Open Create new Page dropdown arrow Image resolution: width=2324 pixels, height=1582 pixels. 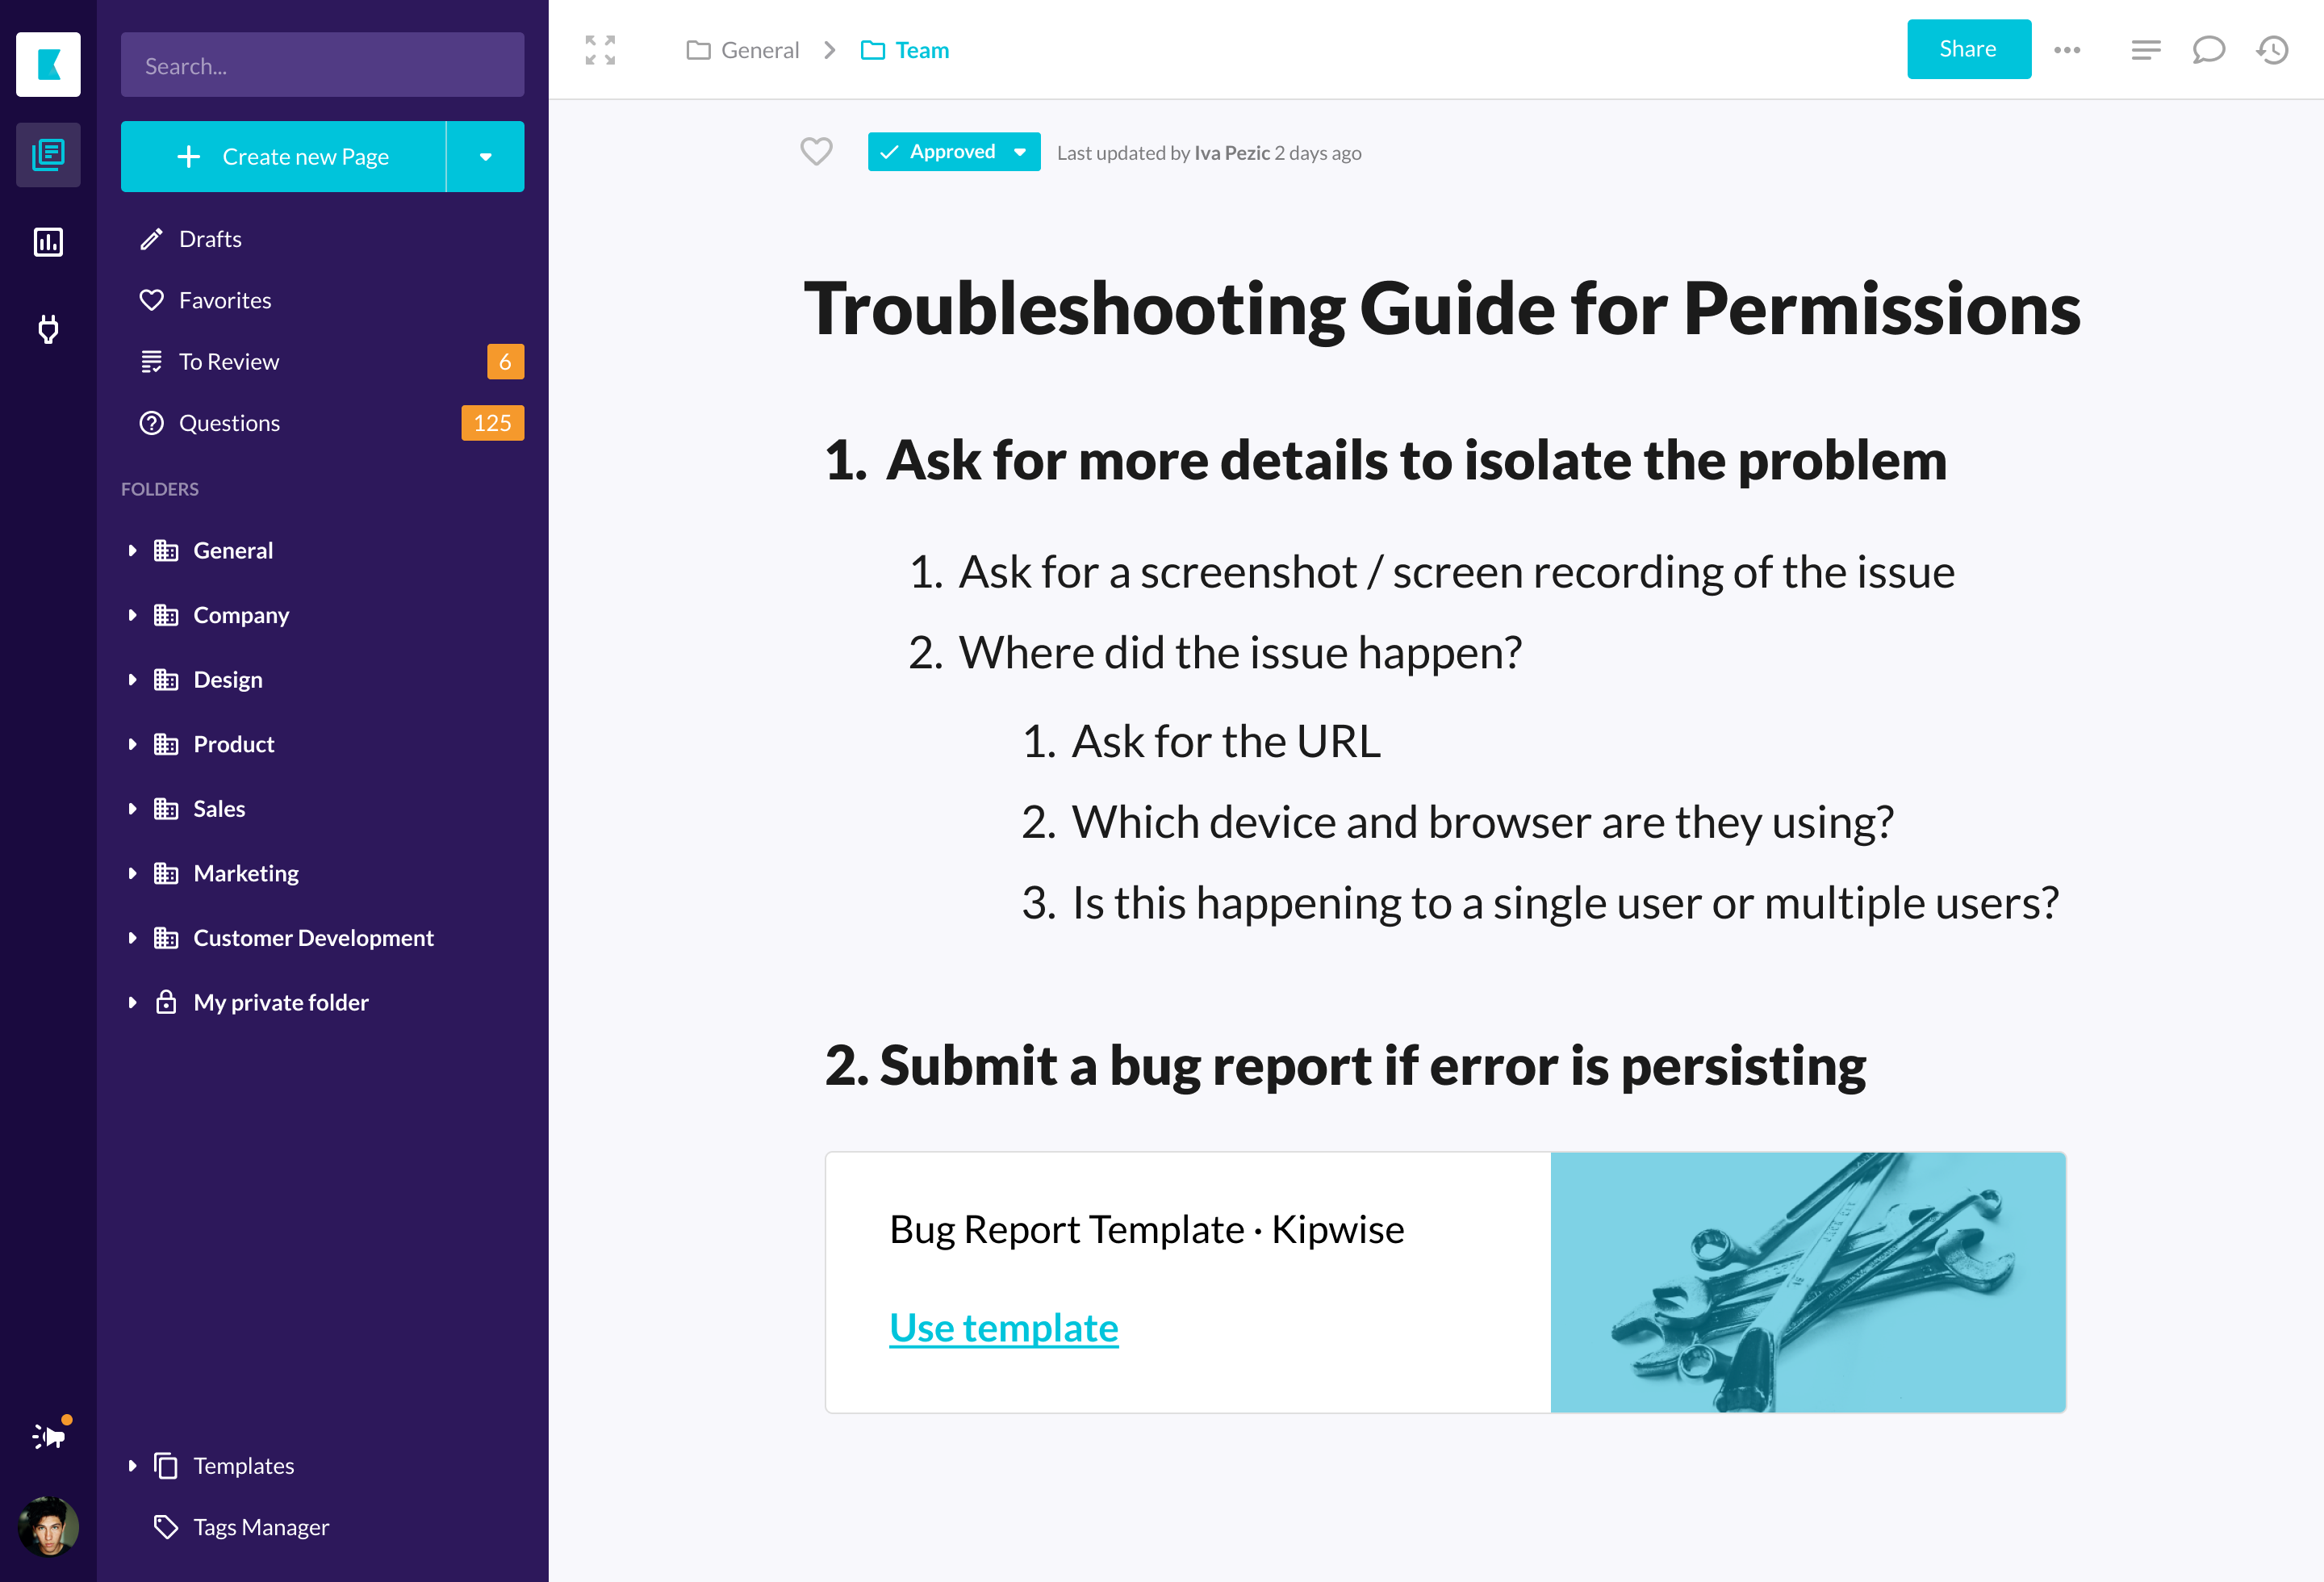(x=485, y=157)
